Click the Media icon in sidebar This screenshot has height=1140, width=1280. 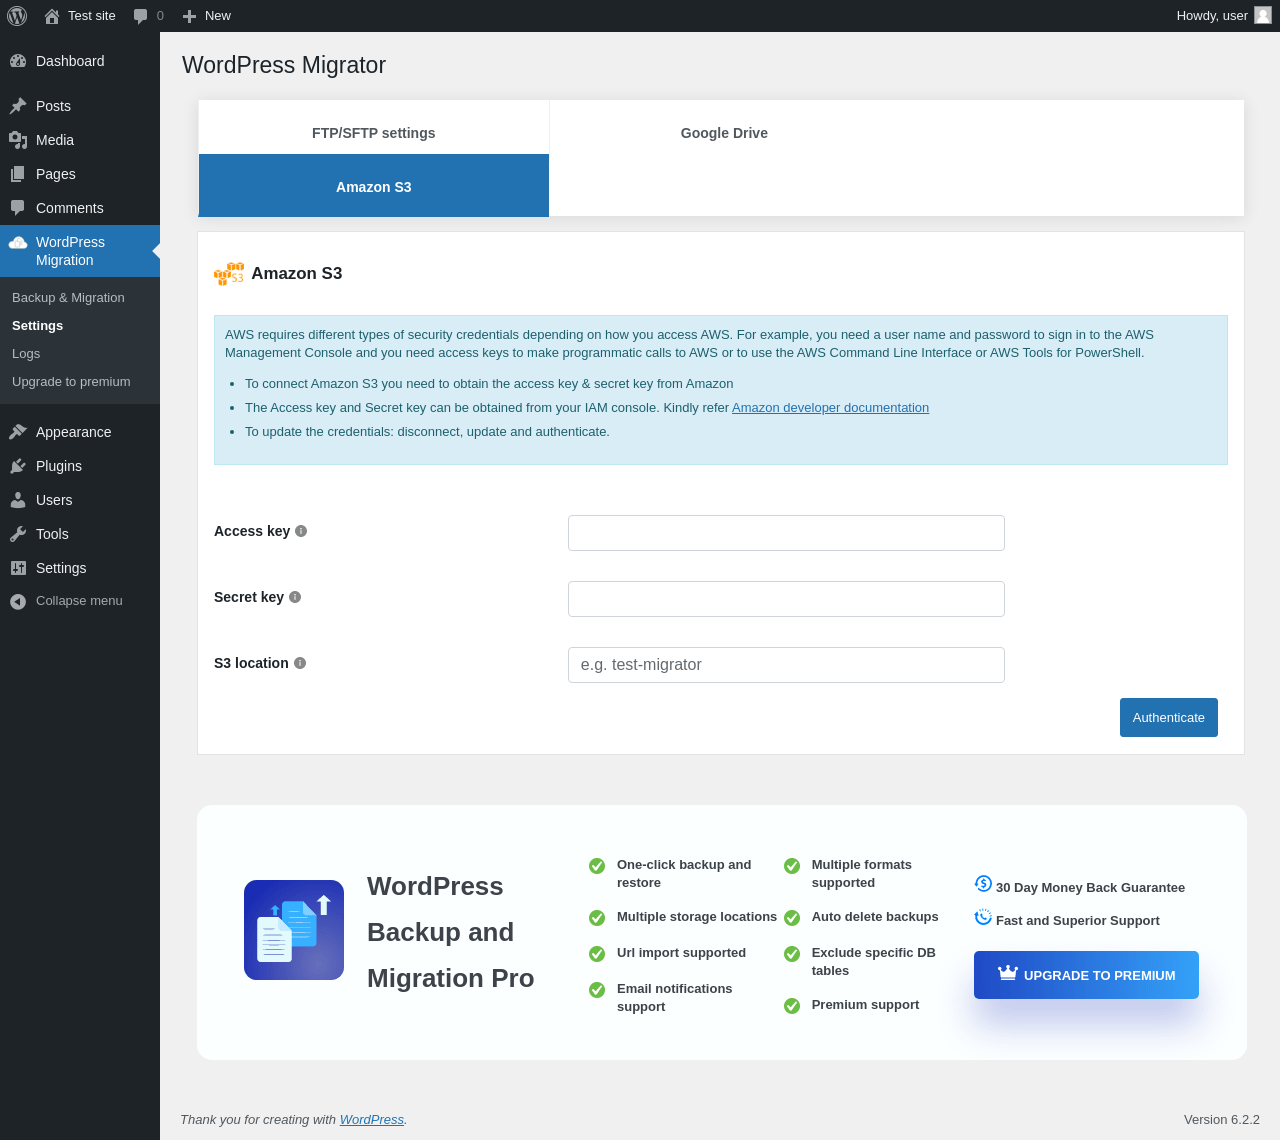(x=18, y=140)
